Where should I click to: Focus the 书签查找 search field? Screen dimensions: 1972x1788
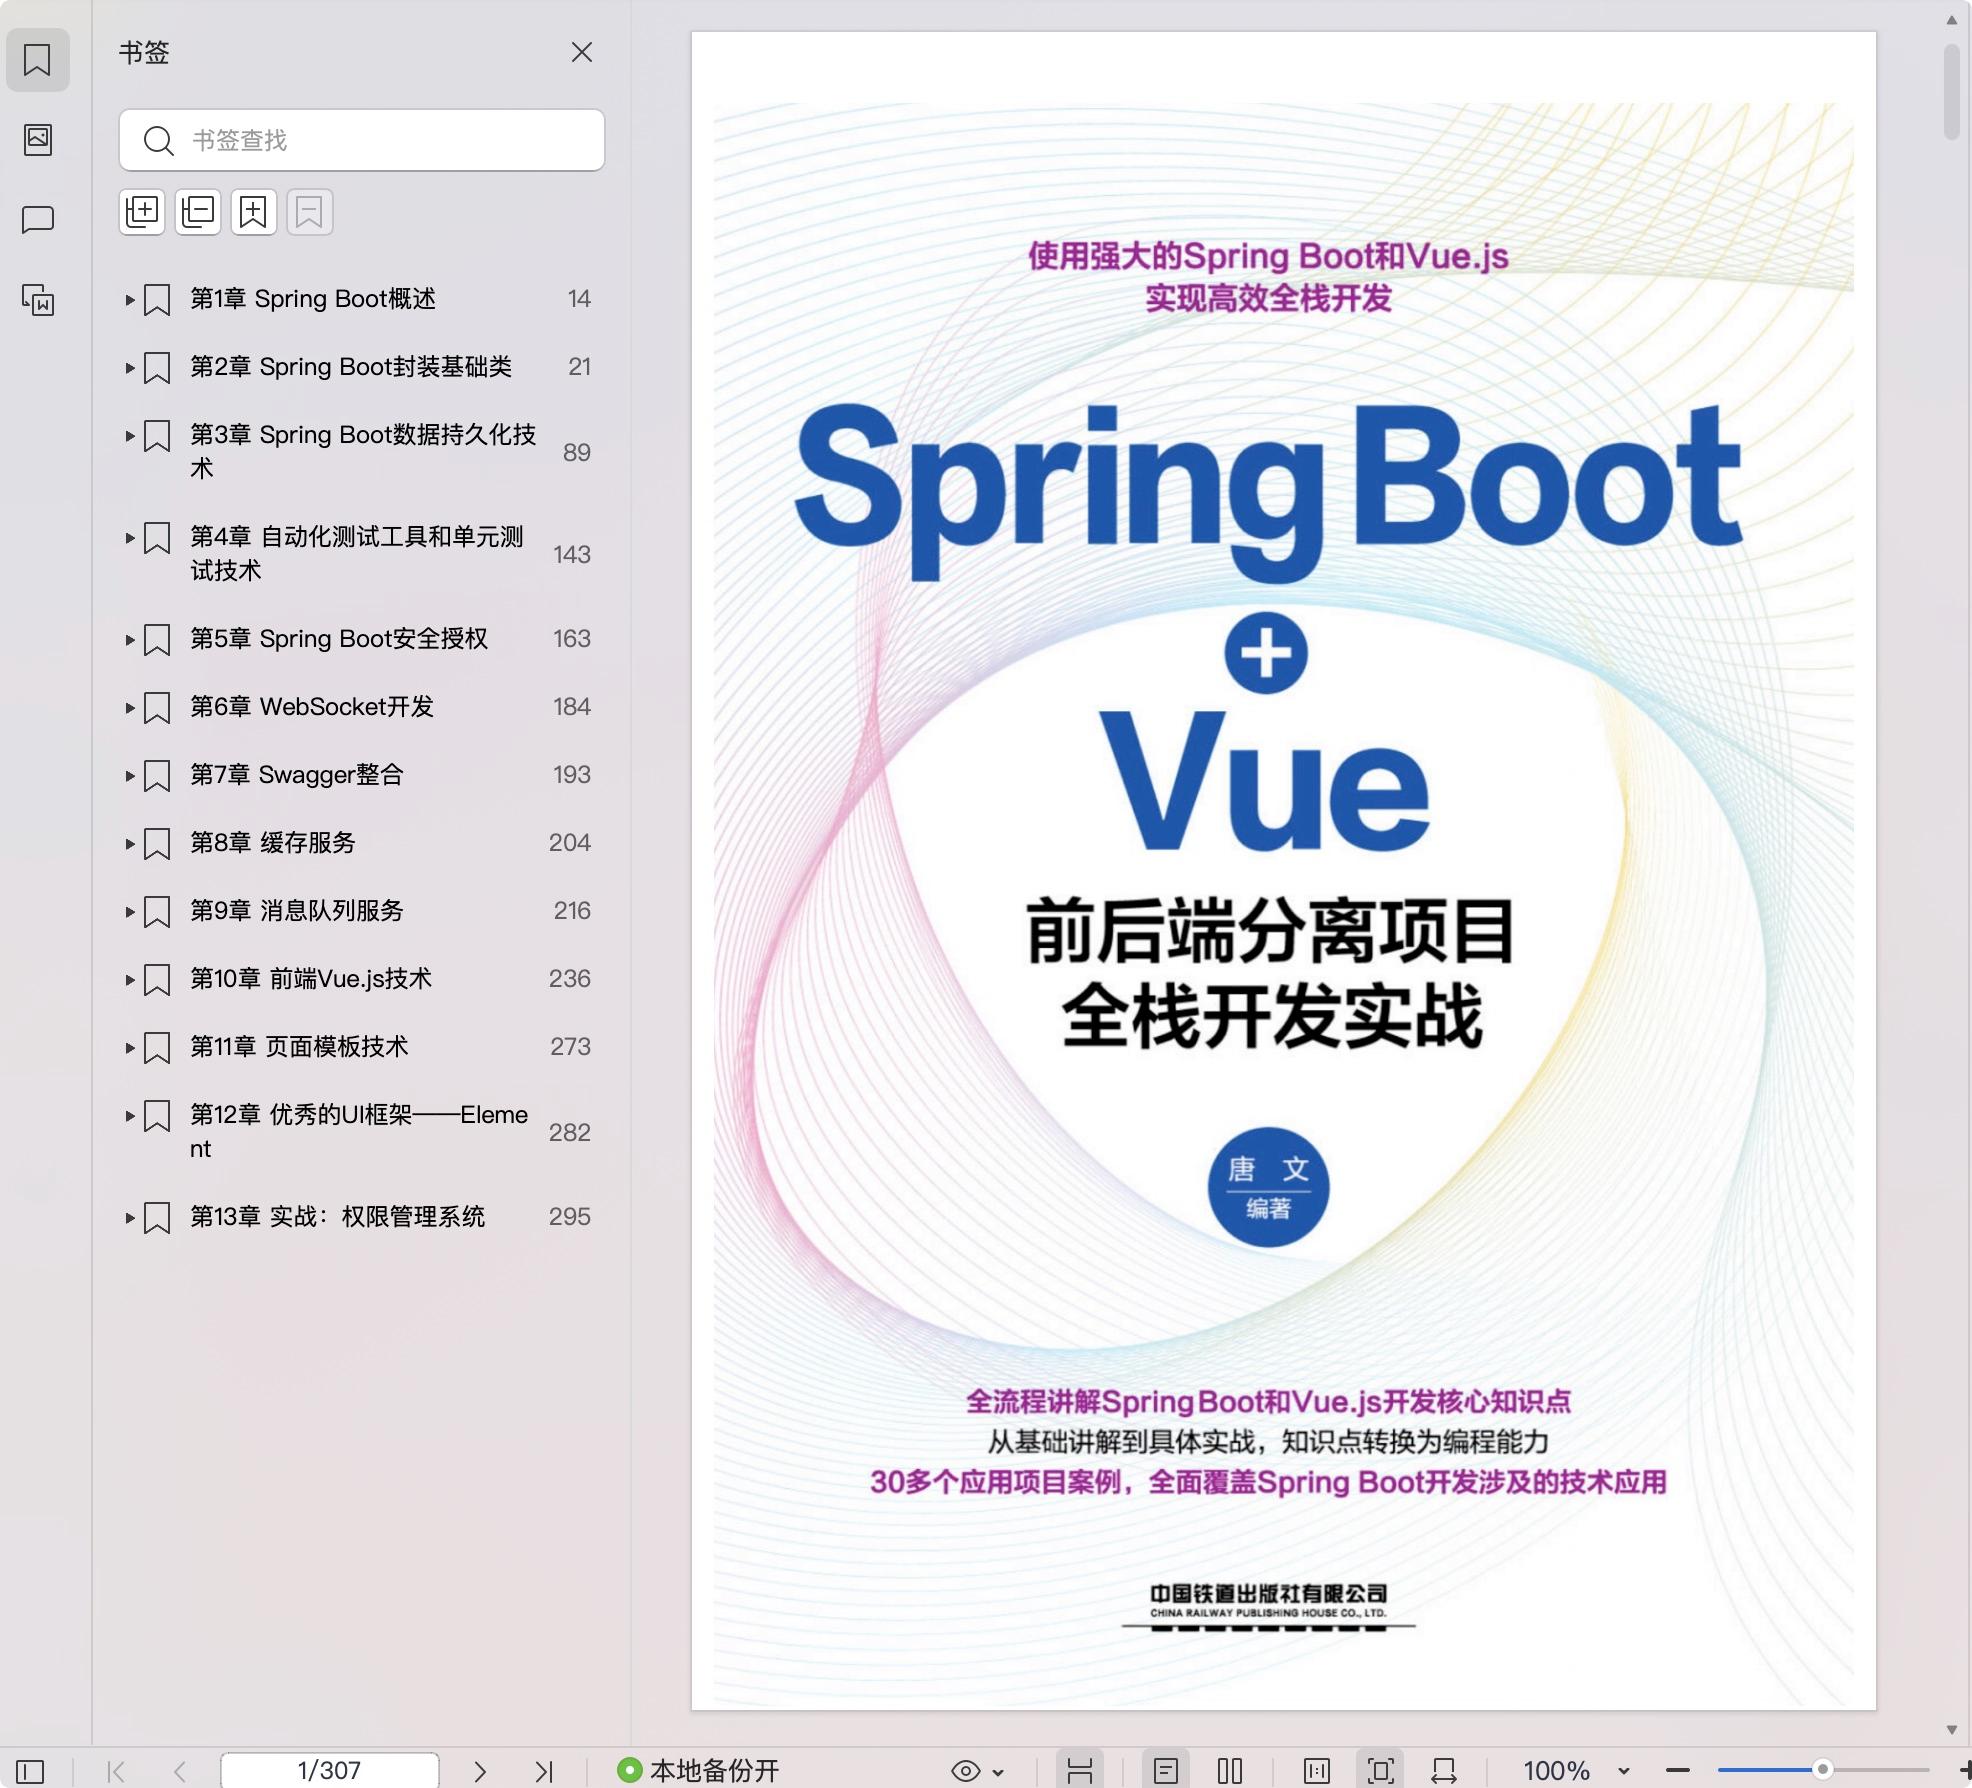pos(362,140)
